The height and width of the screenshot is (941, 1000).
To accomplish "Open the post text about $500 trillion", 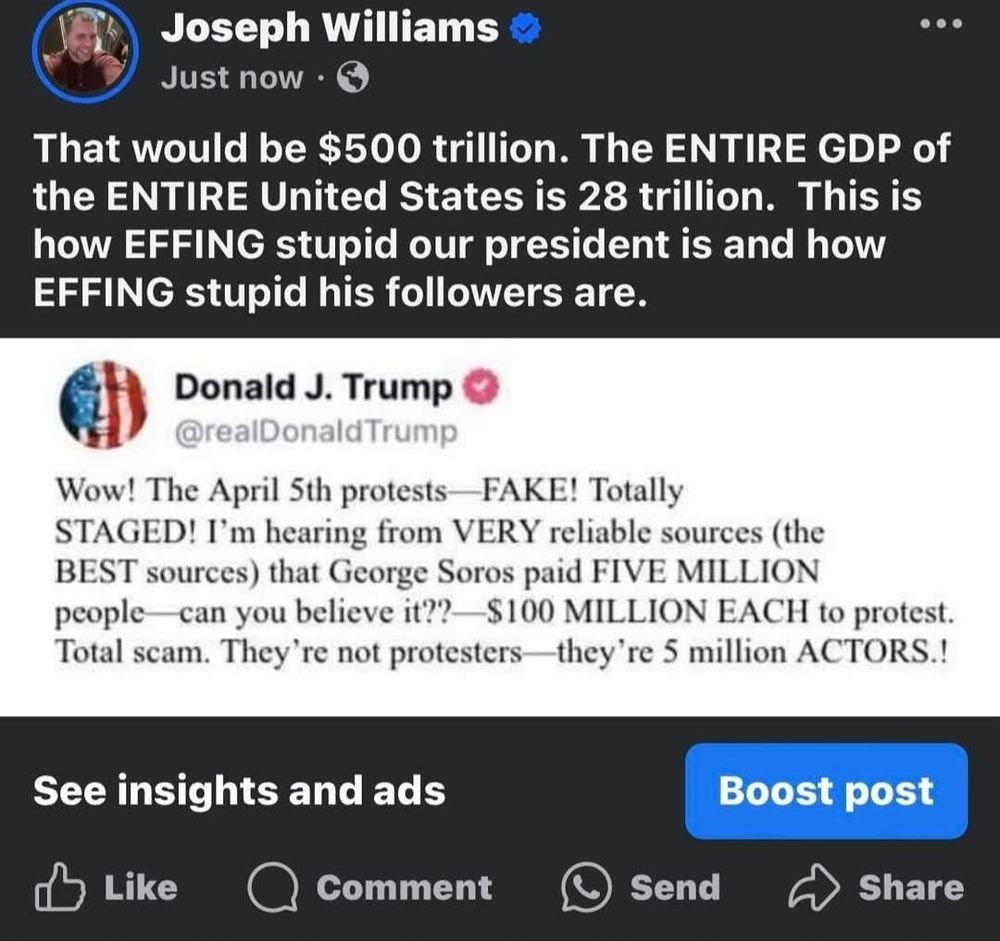I will tap(491, 219).
